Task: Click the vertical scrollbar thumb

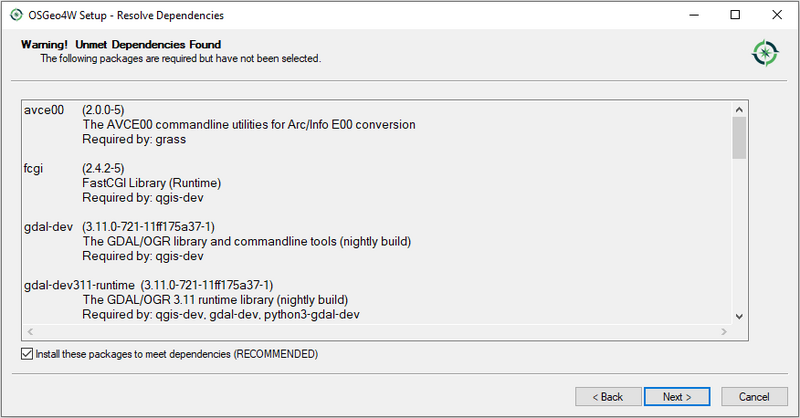Action: [740, 138]
